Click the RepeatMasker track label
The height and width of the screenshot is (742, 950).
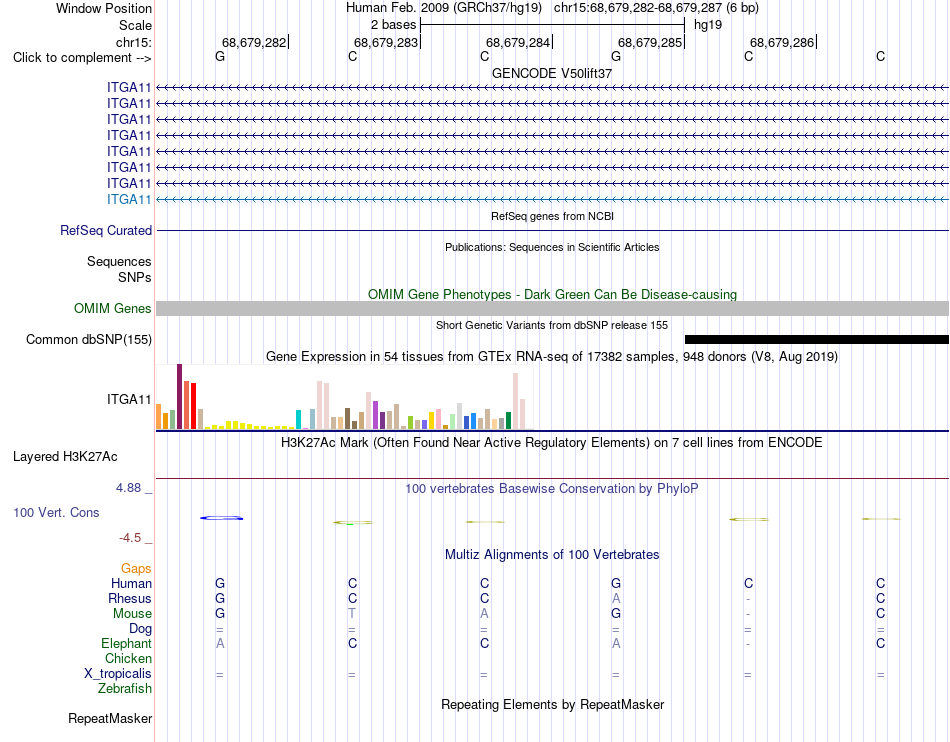[110, 719]
